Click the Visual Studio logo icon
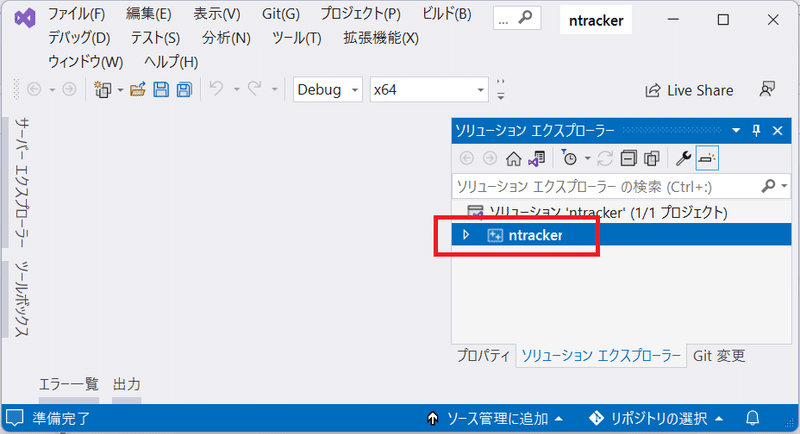The width and height of the screenshot is (800, 434). tap(25, 18)
